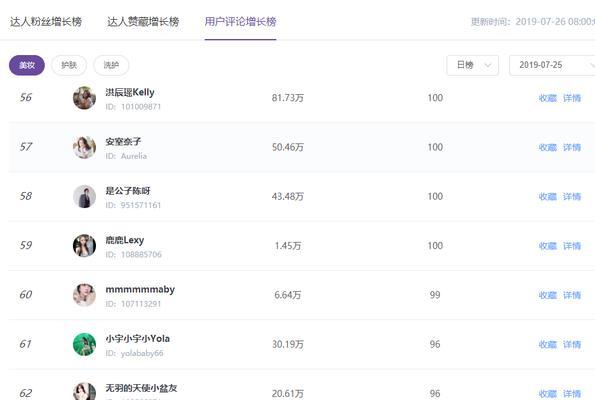This screenshot has height=400, width=595.
Task: Open 是公子陈呀's avatar picture
Action: pos(84,197)
